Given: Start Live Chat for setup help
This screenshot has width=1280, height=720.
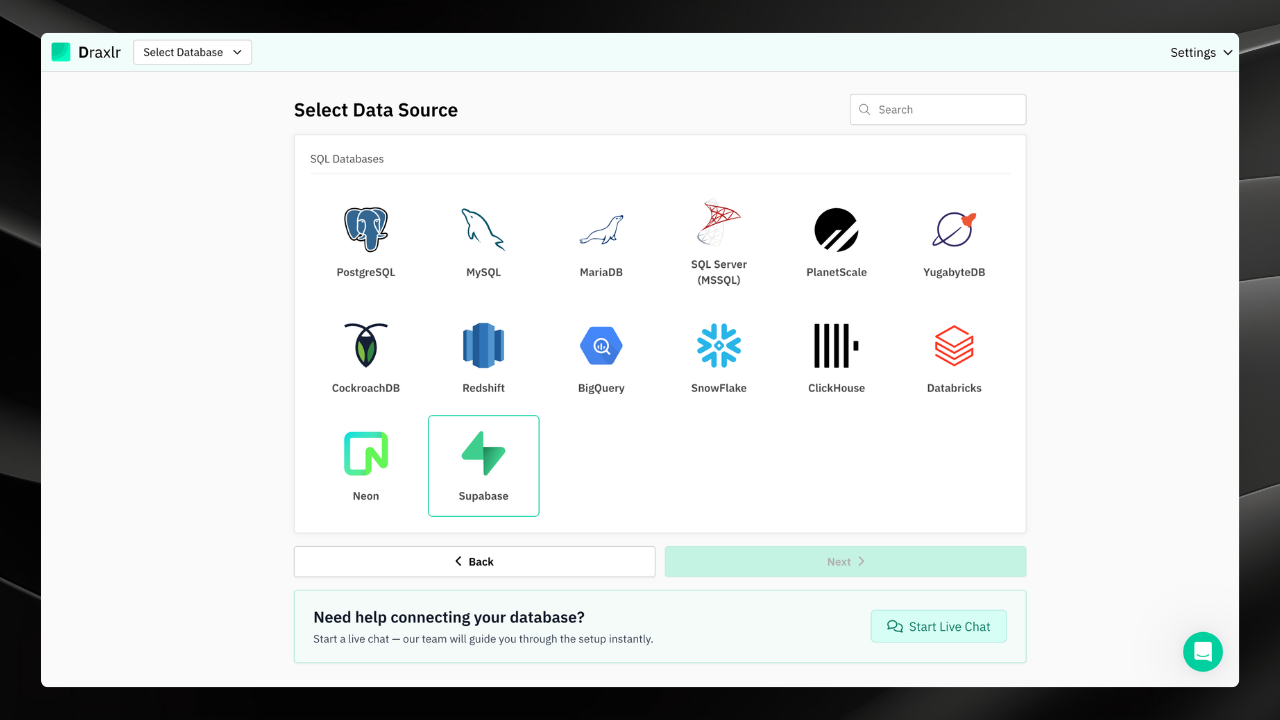Looking at the screenshot, I should pyautogui.click(x=938, y=627).
